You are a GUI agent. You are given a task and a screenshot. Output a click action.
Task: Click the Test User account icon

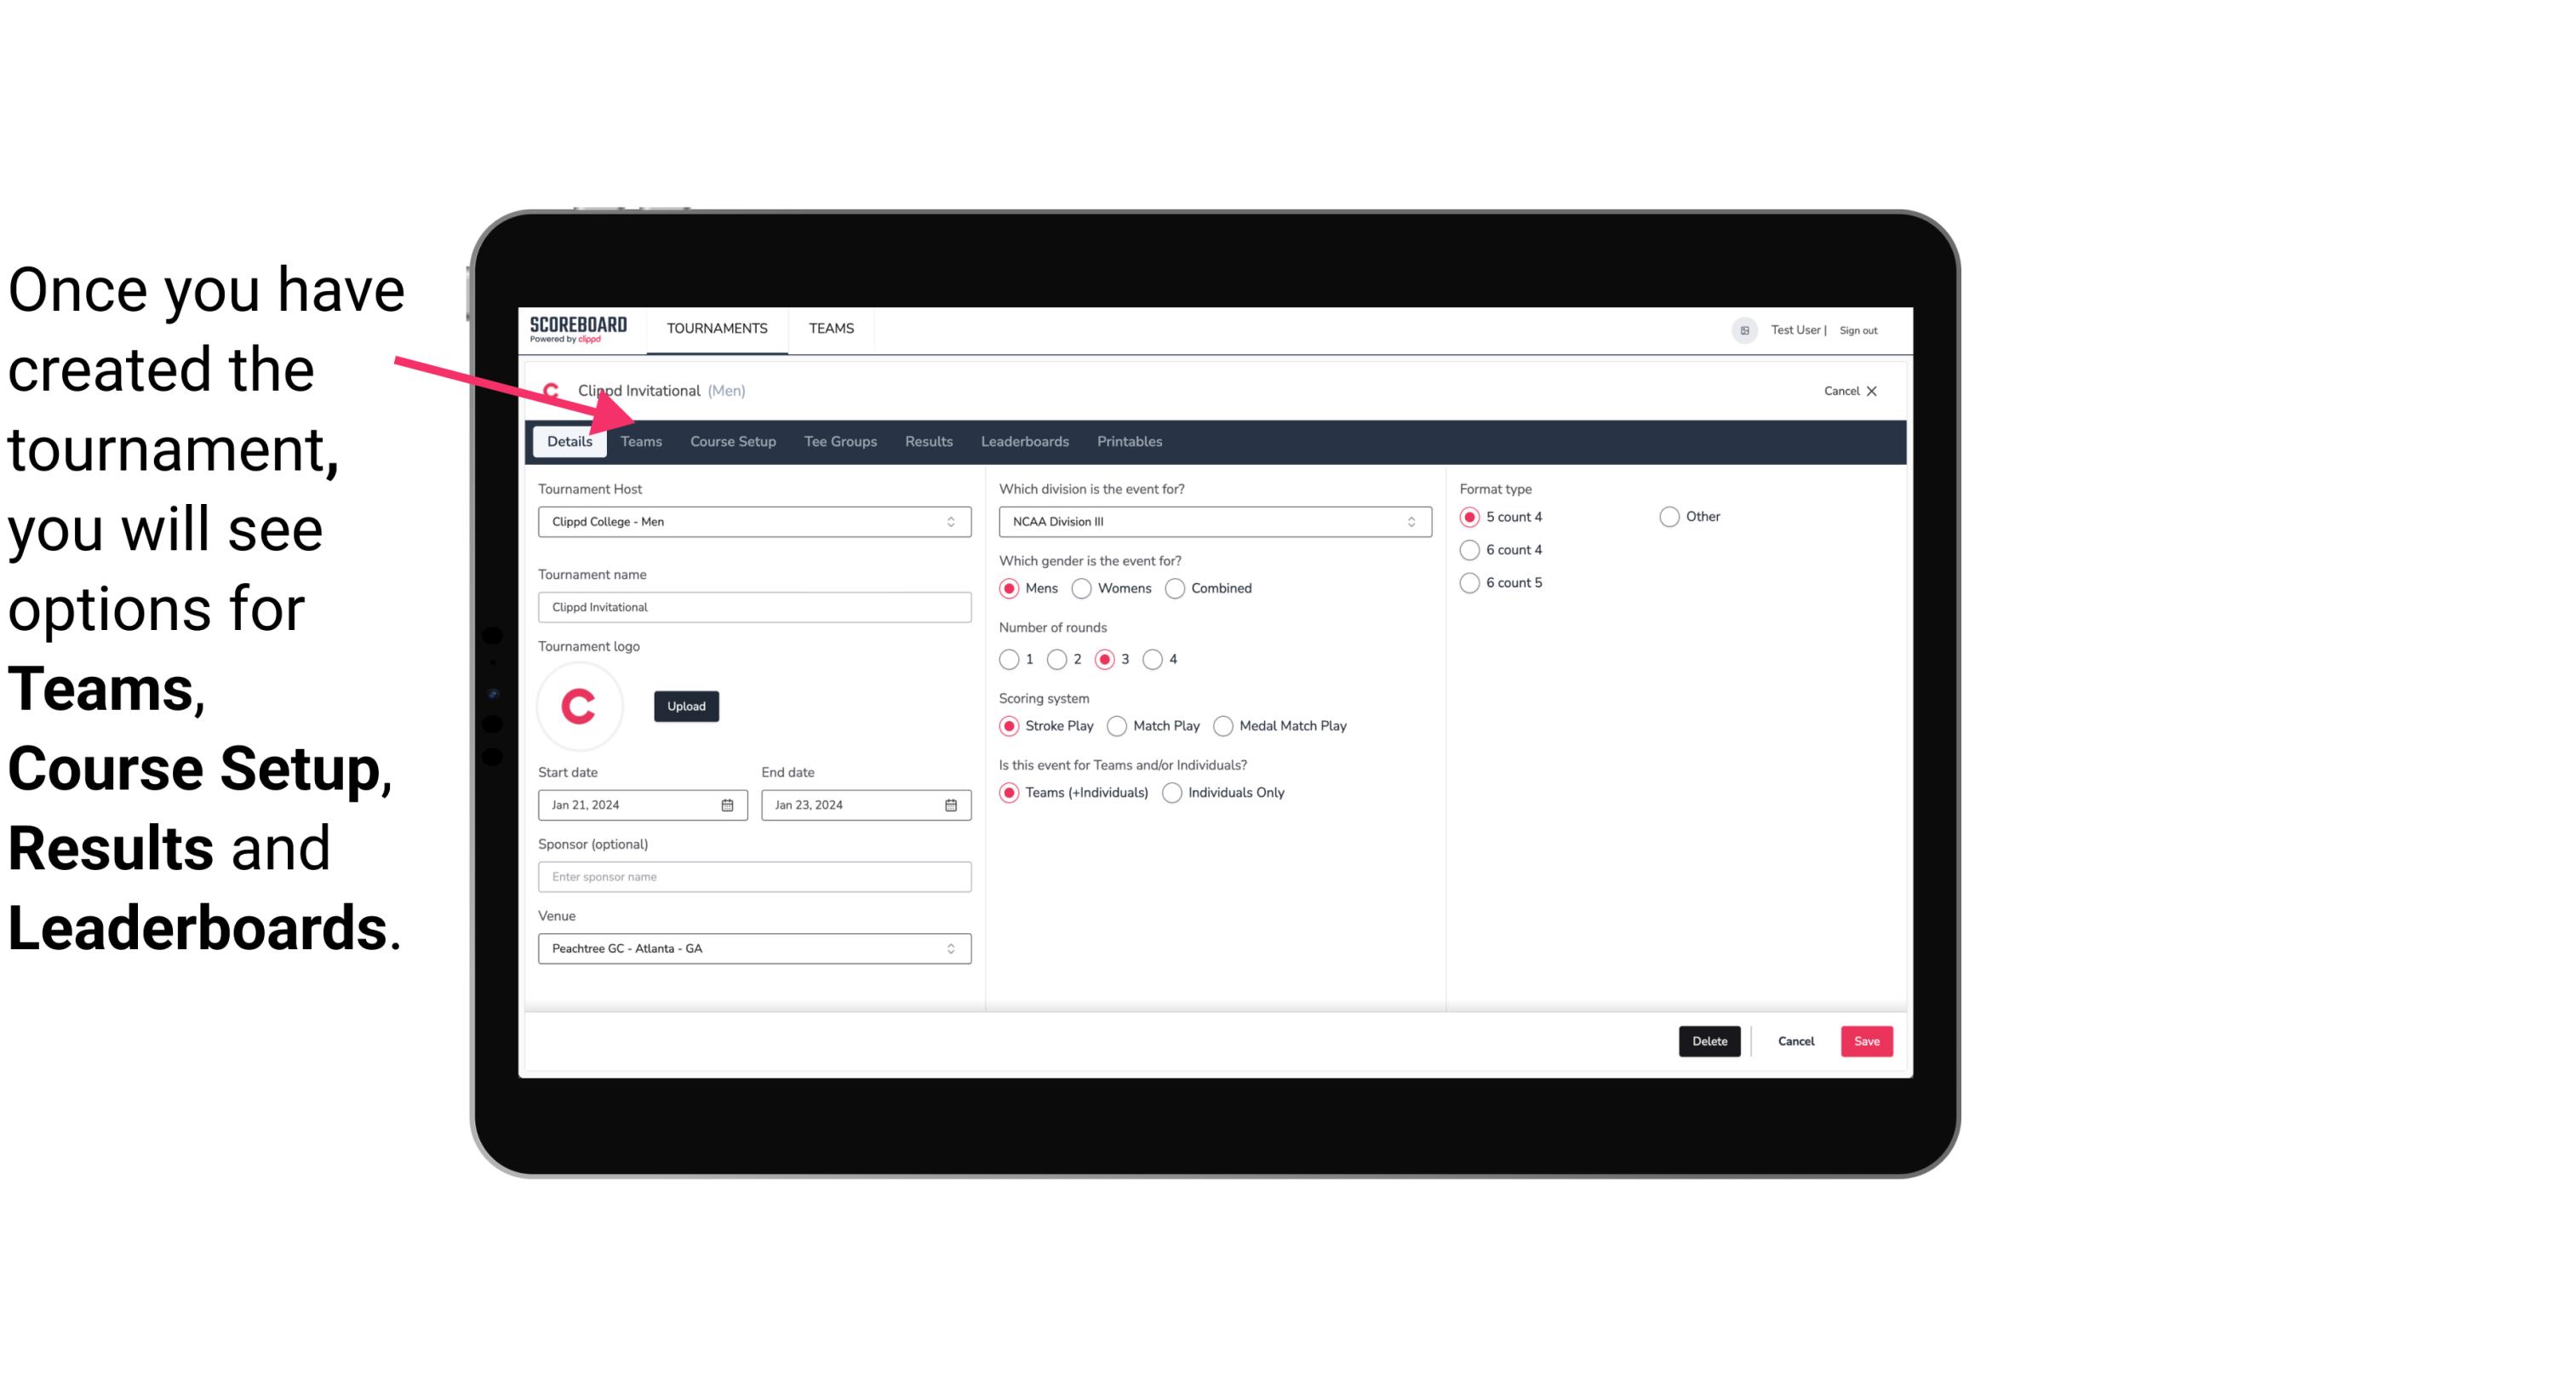[1749, 328]
